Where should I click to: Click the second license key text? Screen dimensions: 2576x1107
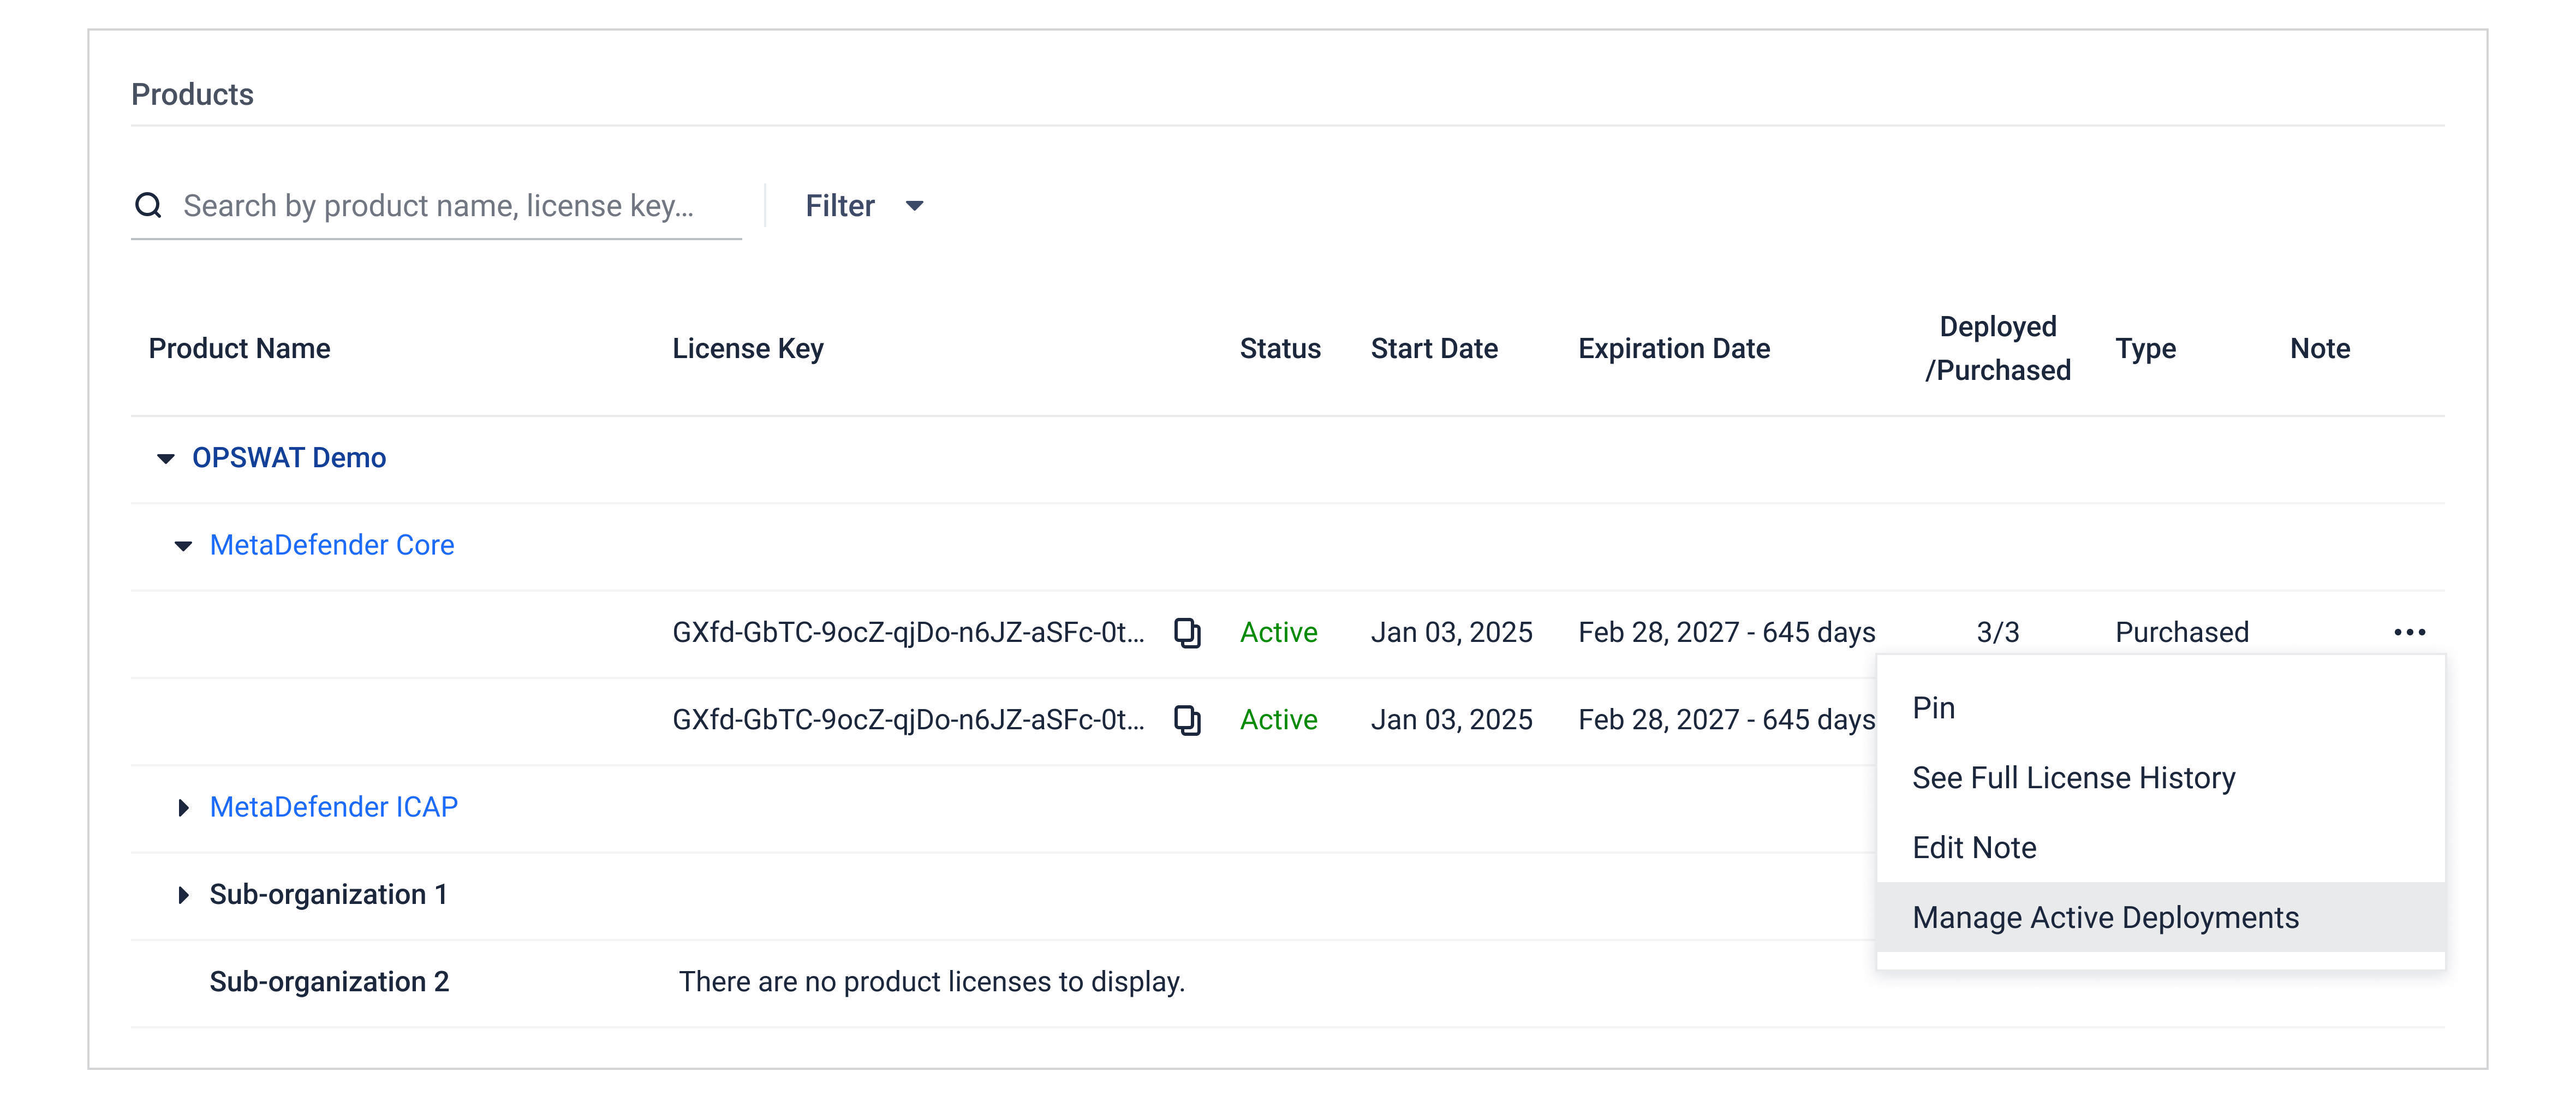[908, 720]
